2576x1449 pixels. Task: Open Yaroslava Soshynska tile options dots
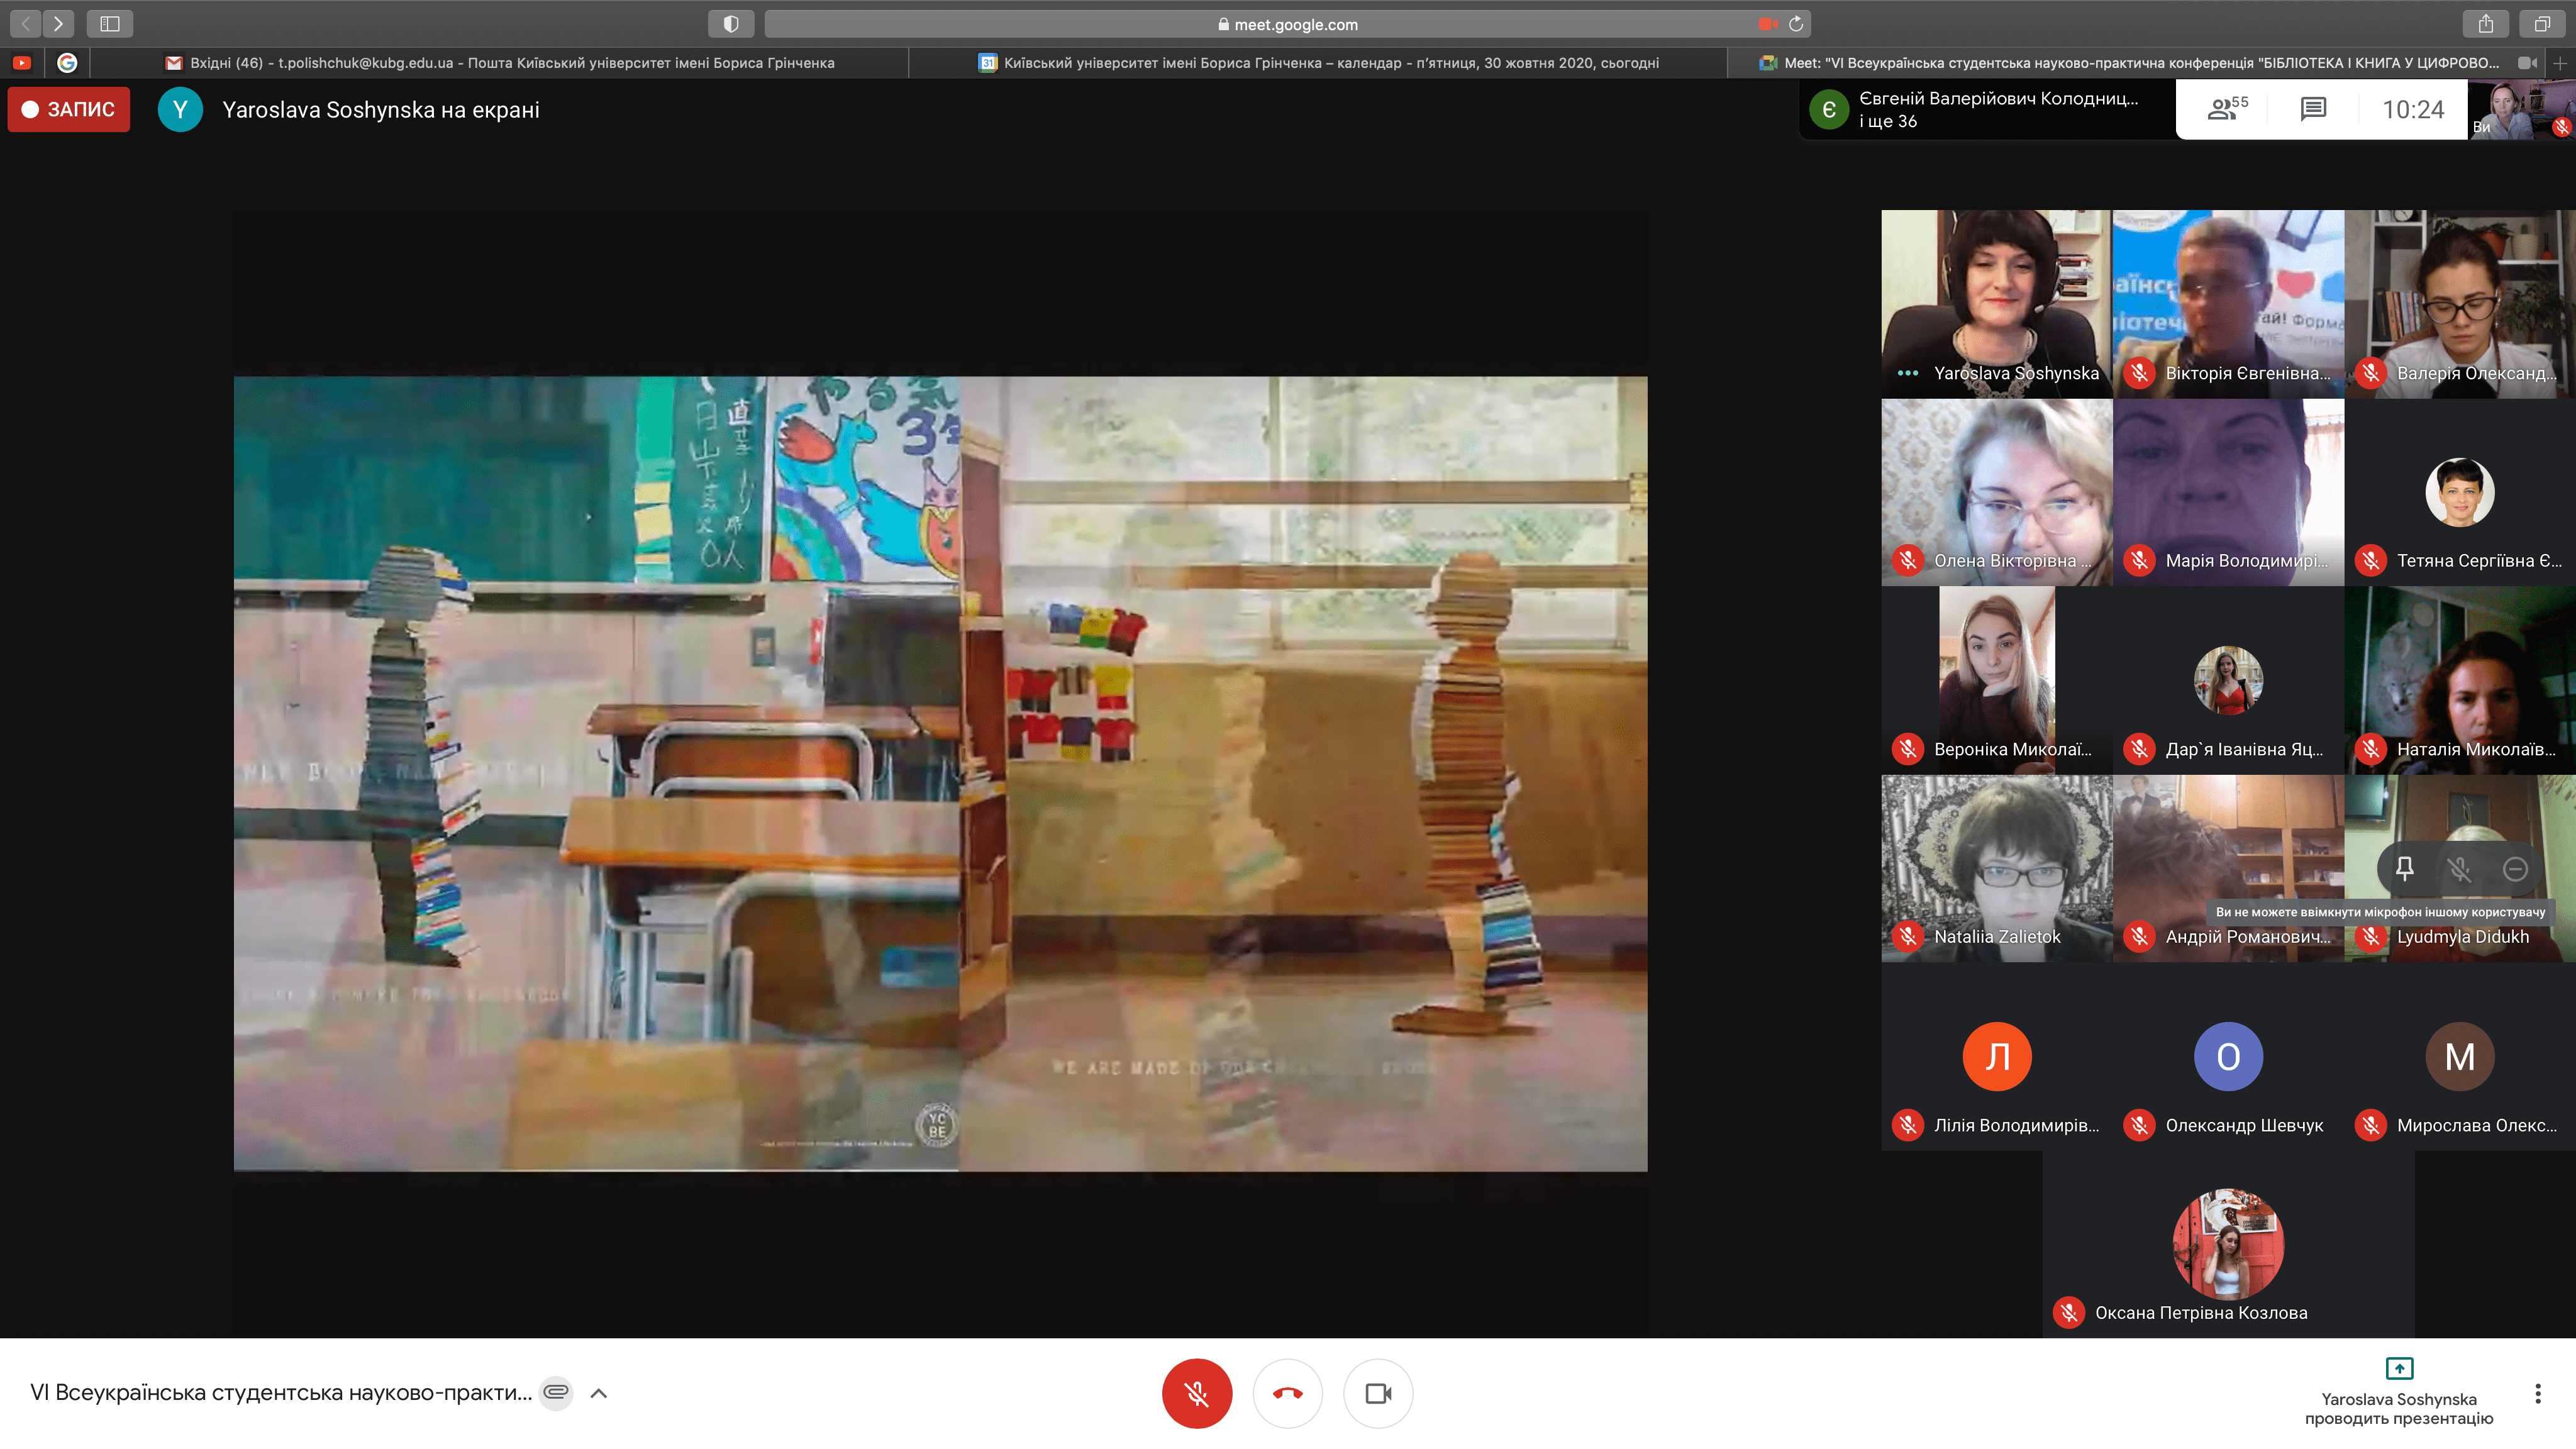click(1907, 373)
